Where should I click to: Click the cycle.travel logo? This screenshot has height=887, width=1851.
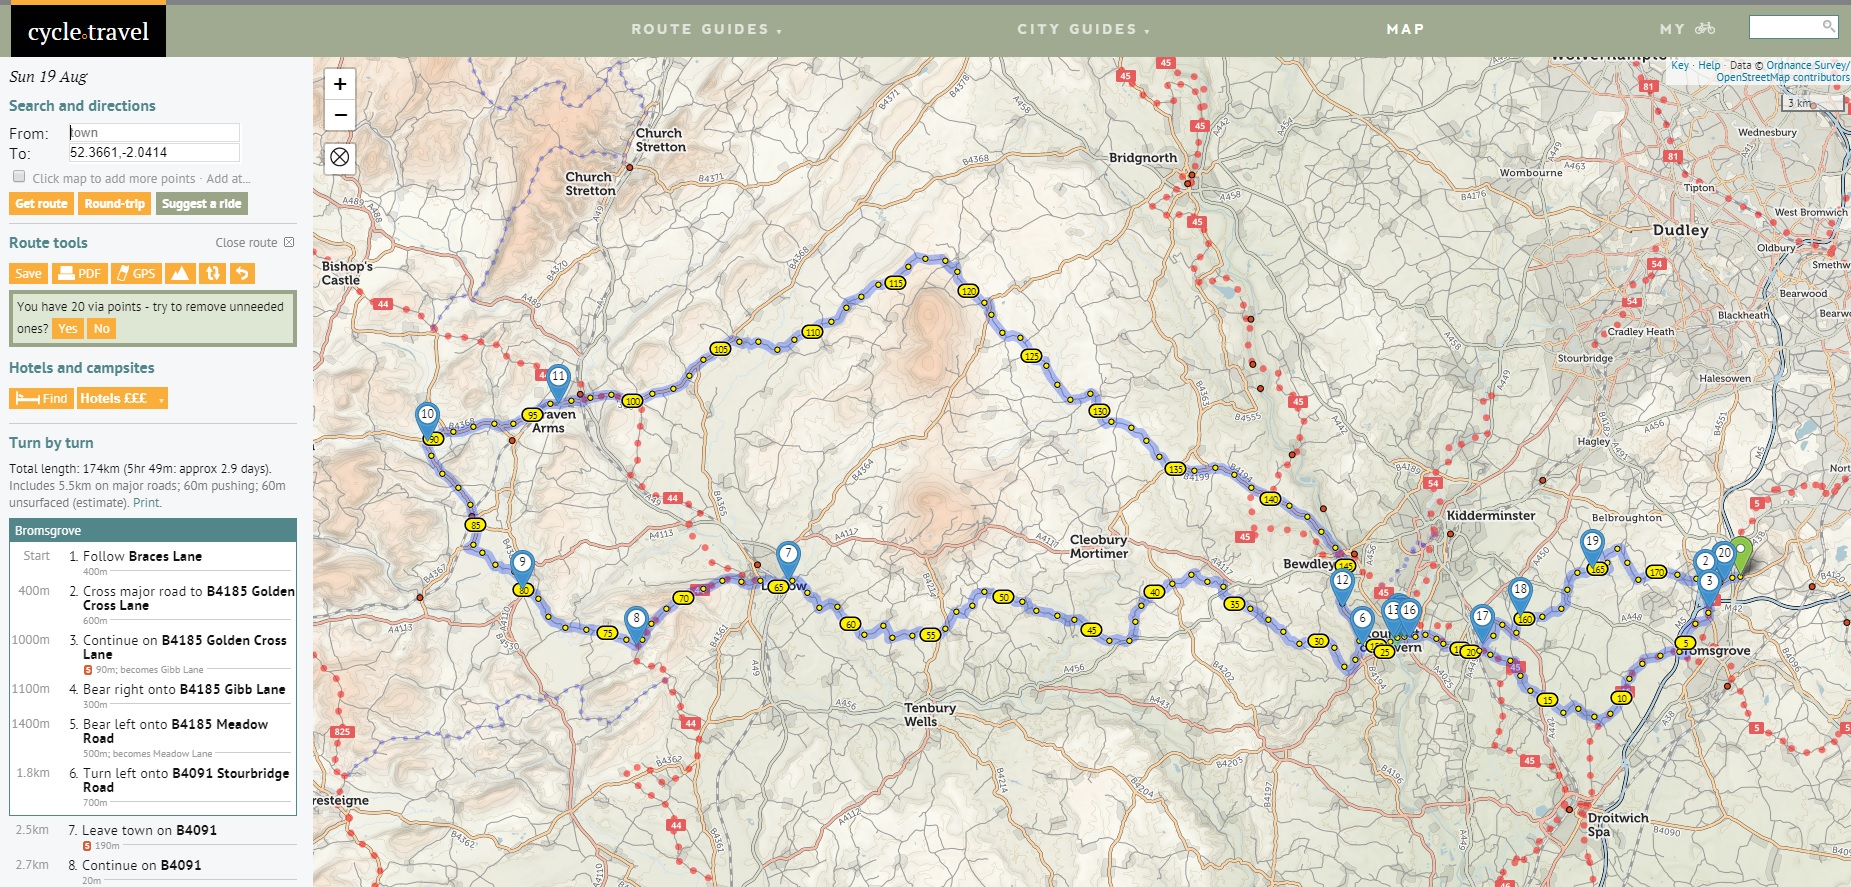tap(88, 31)
